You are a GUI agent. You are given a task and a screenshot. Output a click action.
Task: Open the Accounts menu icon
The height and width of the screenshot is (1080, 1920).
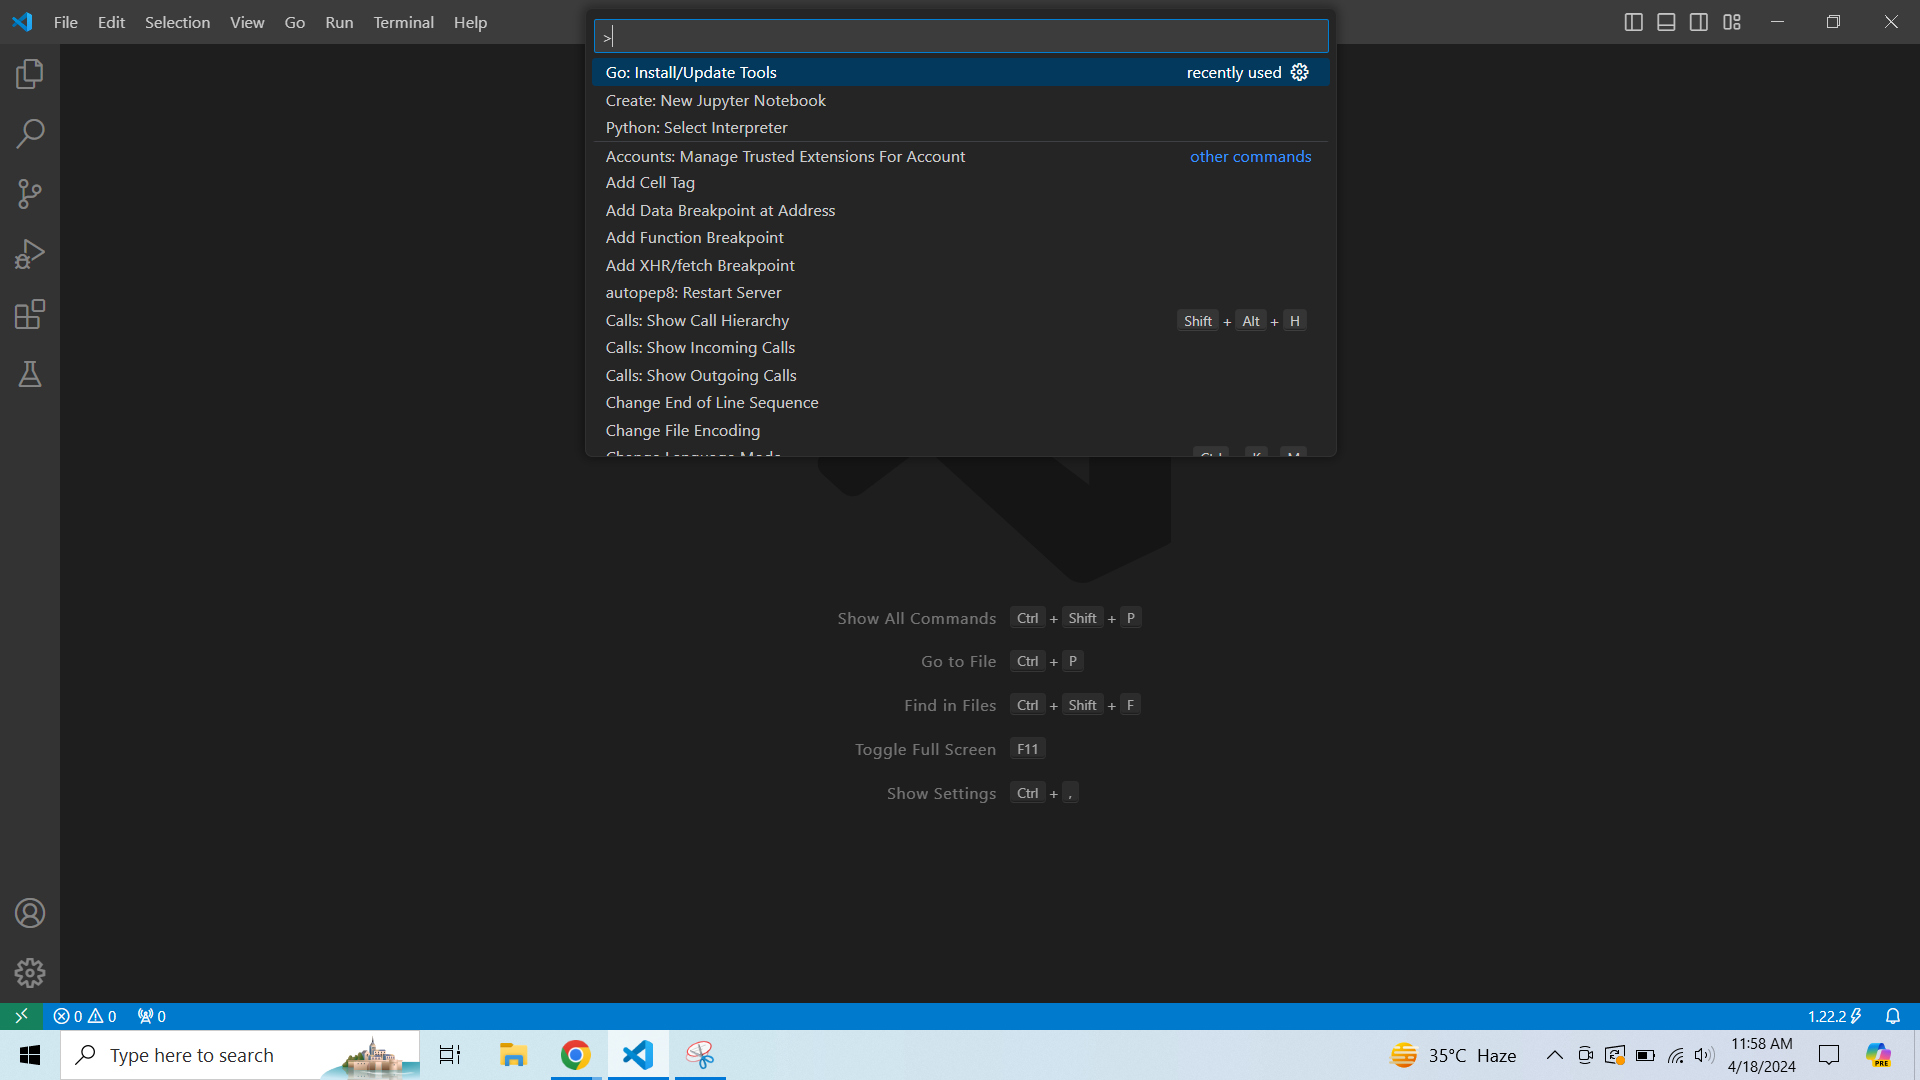tap(30, 913)
